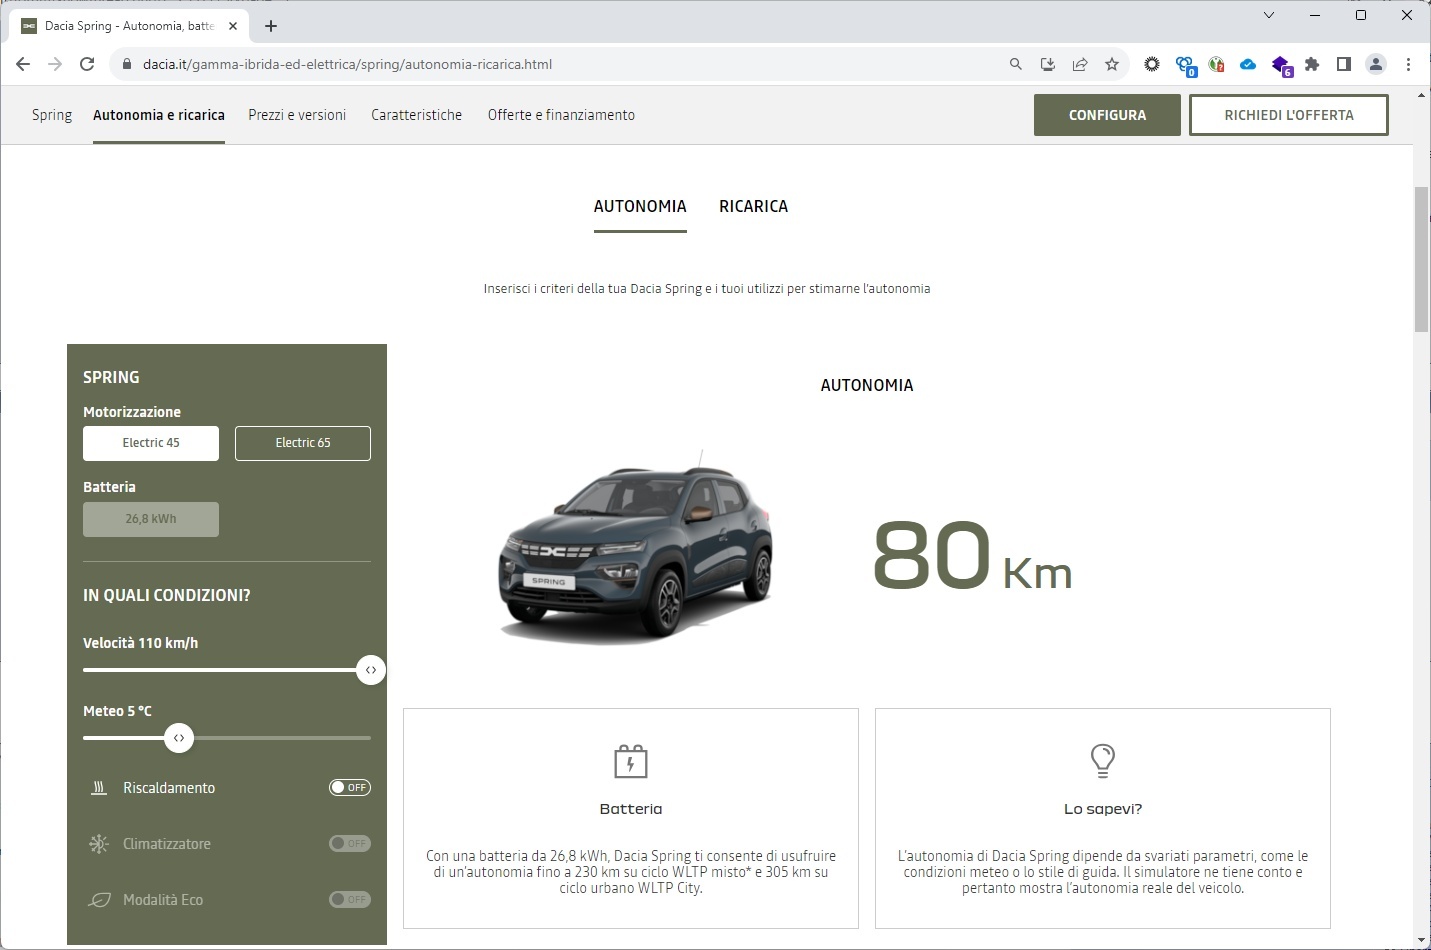The height and width of the screenshot is (950, 1431).
Task: Select the Electric 65 motorization
Action: pos(303,443)
